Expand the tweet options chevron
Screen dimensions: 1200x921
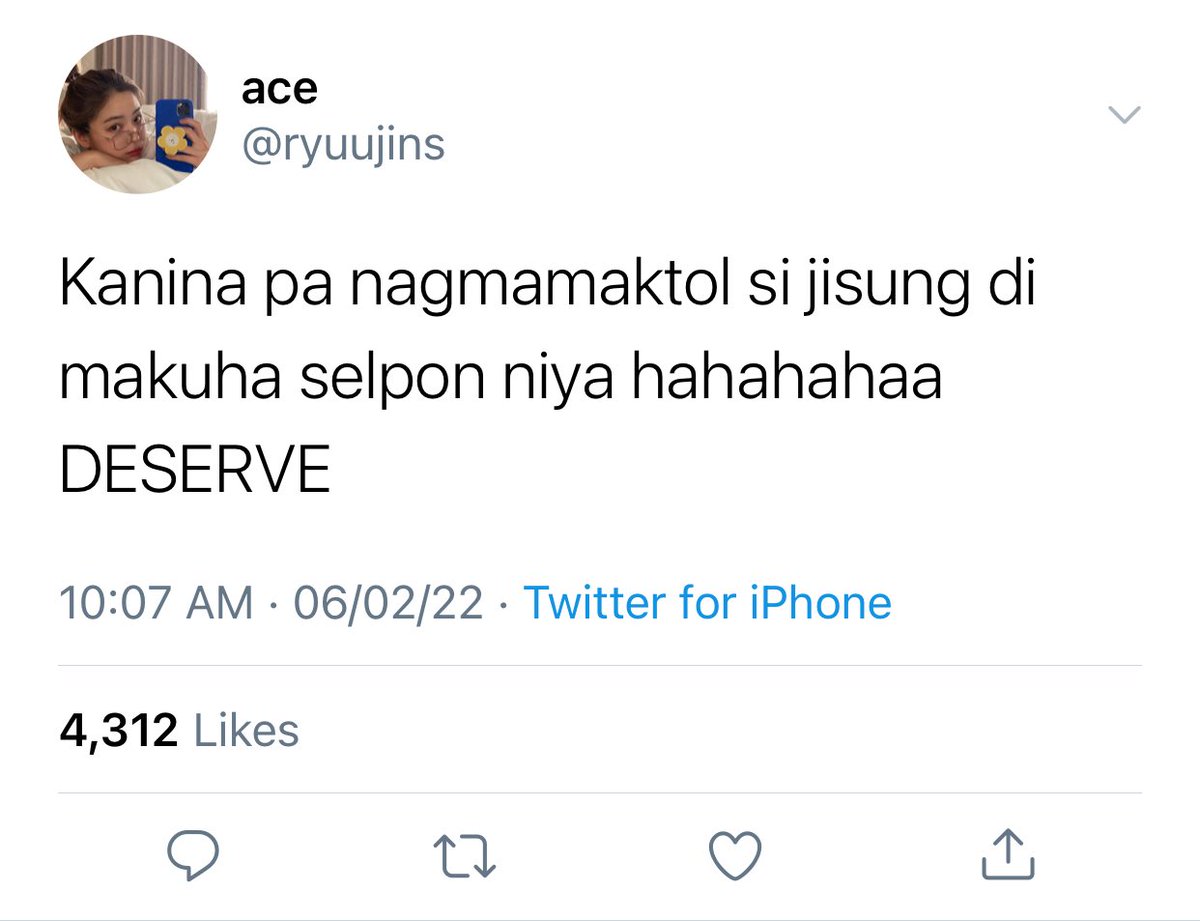pos(1126,116)
